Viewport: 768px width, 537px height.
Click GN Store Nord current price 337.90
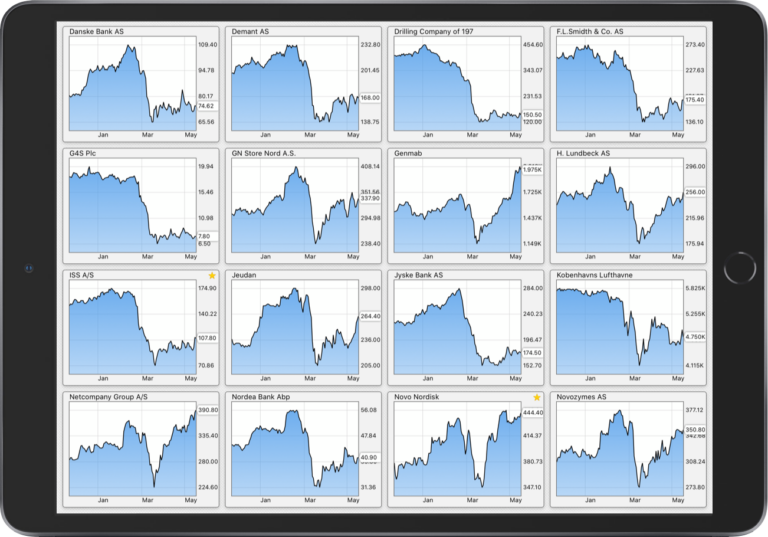pyautogui.click(x=370, y=198)
